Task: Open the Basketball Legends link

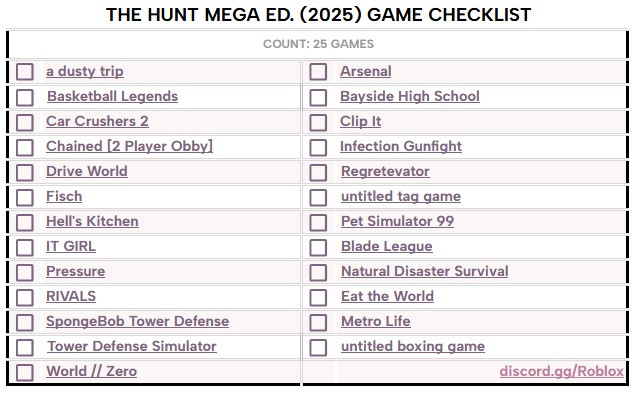Action: click(x=113, y=96)
